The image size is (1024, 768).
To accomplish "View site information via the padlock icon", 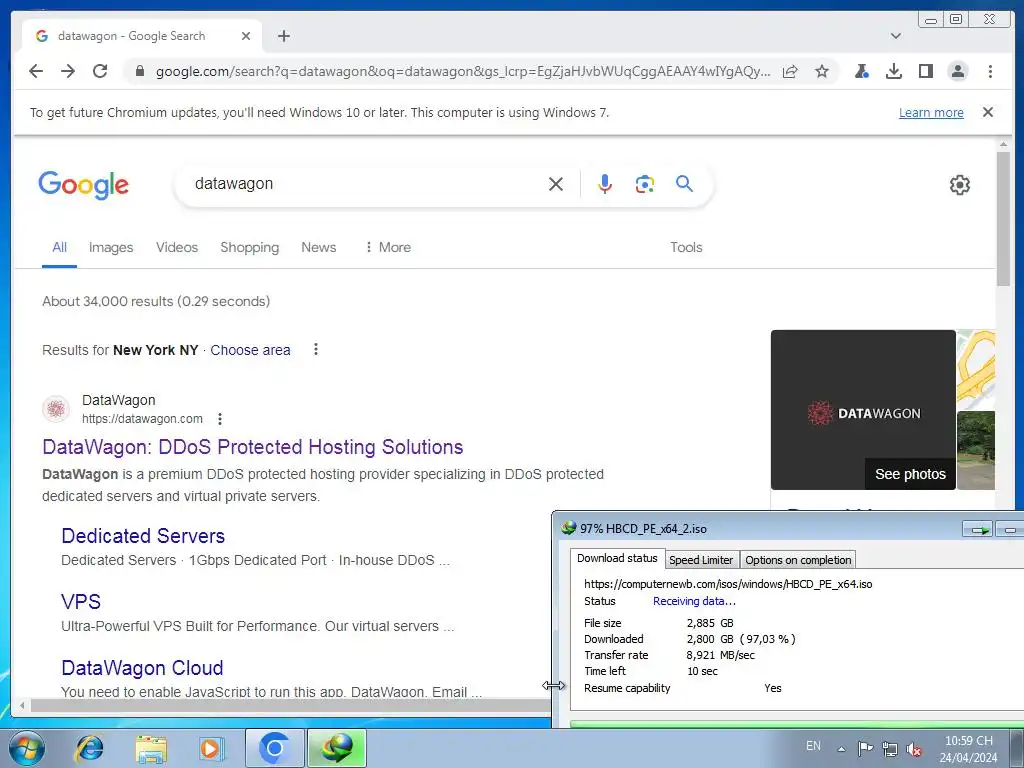I will coord(139,71).
